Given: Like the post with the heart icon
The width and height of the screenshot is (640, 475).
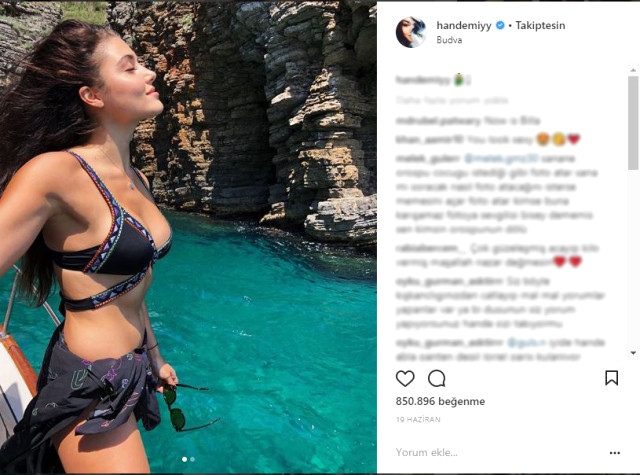Looking at the screenshot, I should [405, 378].
